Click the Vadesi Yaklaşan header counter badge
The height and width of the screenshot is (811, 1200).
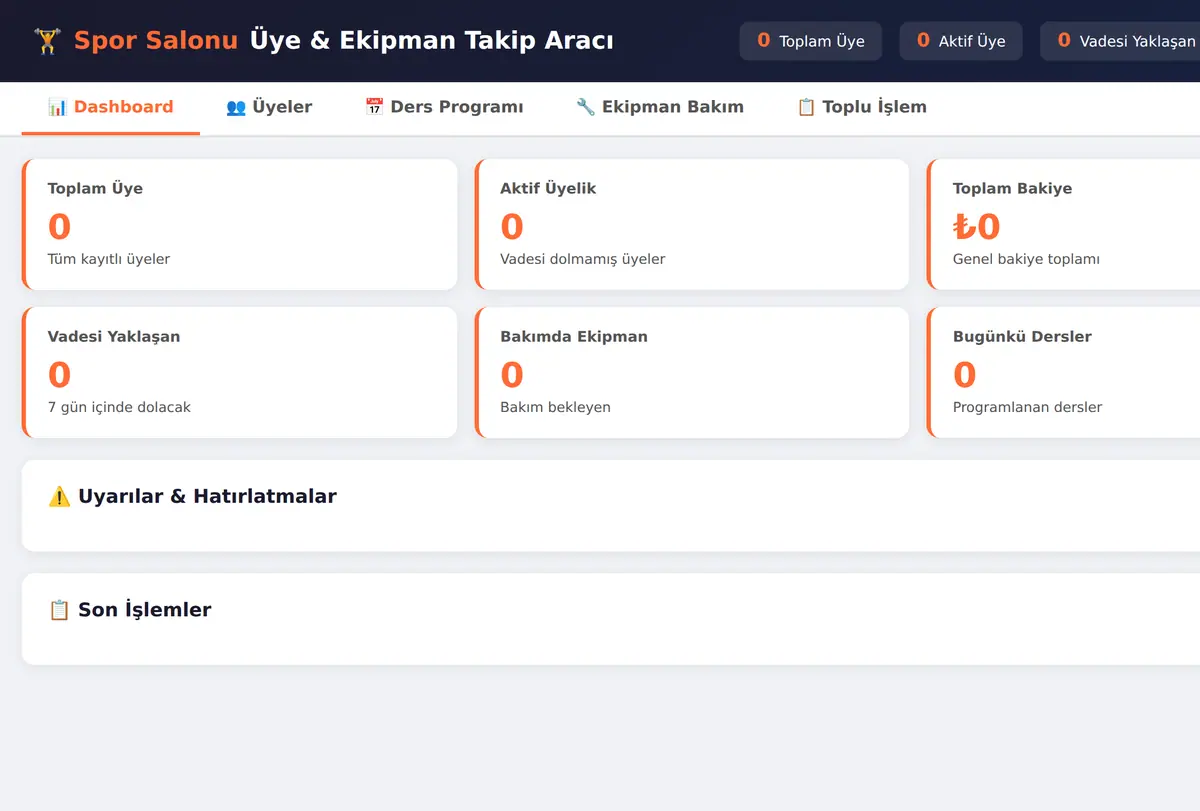pyautogui.click(x=1120, y=41)
